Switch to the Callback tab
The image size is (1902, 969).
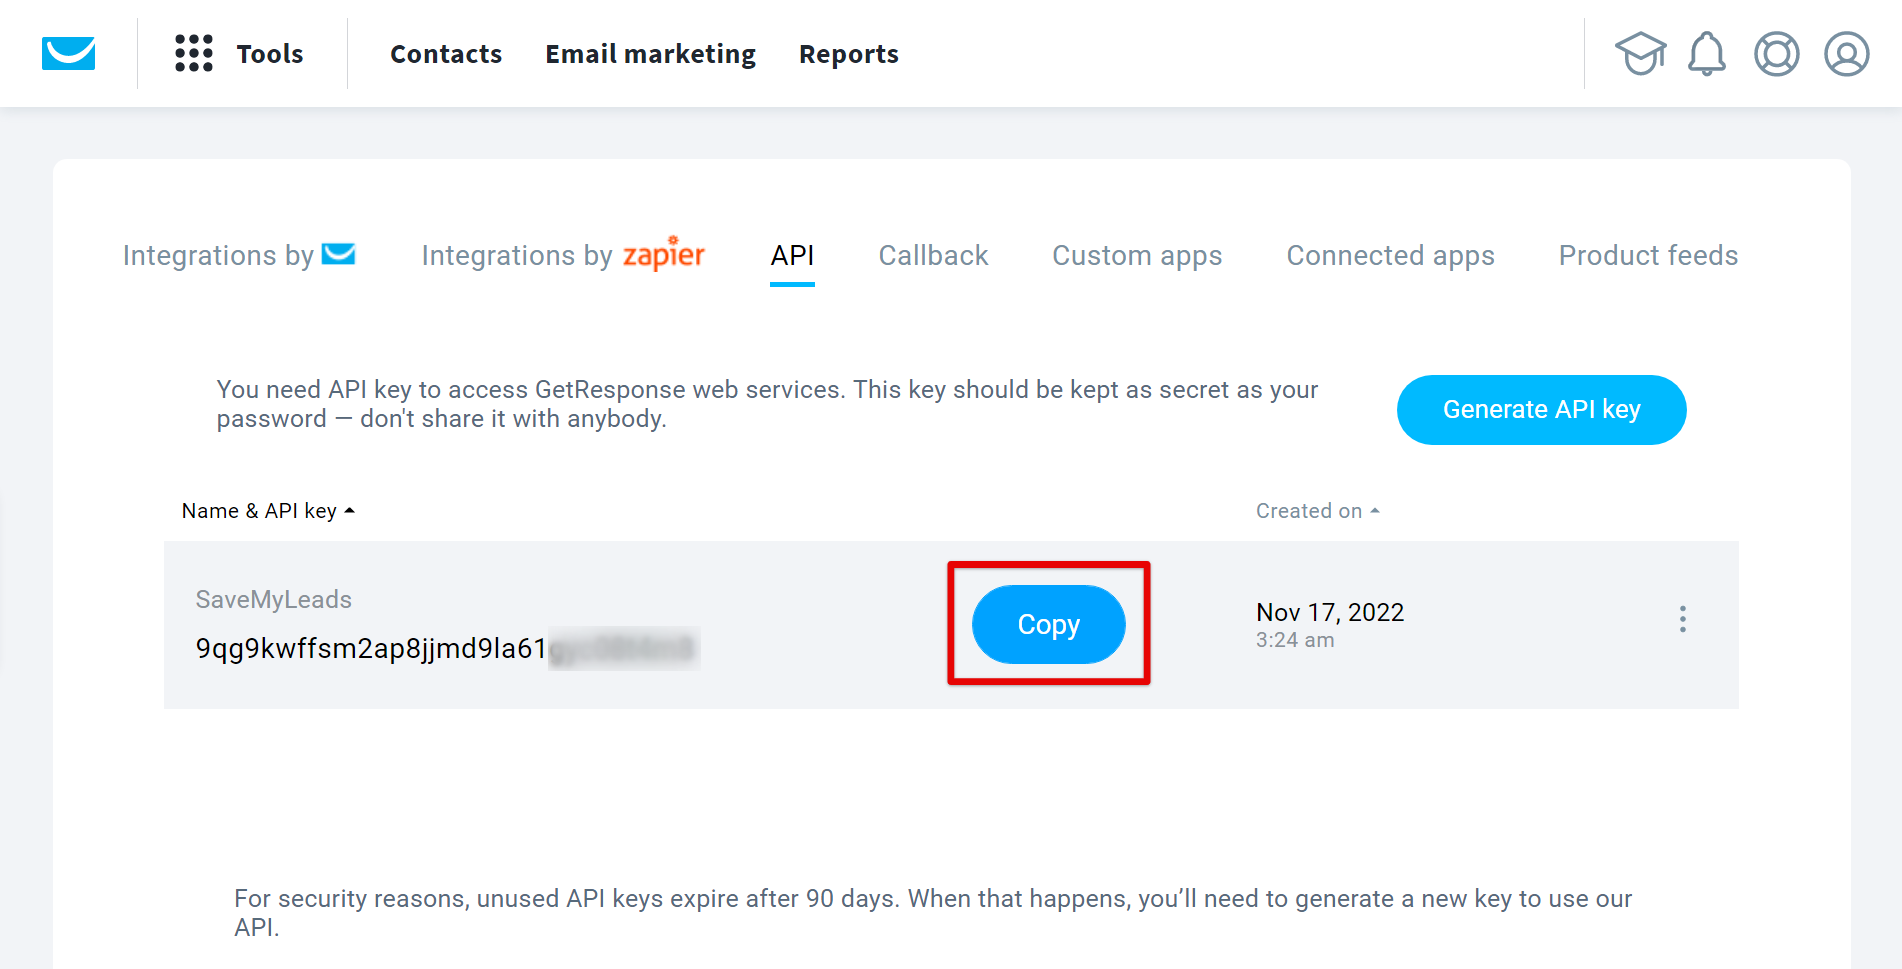coord(933,255)
